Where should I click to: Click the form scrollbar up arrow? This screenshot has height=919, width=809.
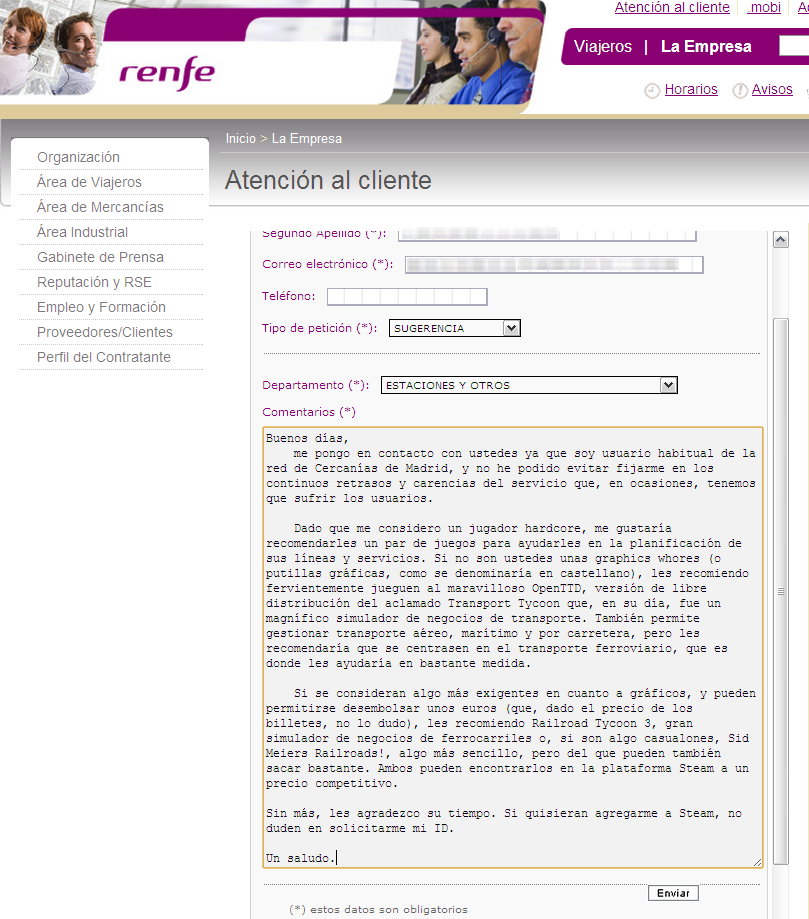point(781,240)
